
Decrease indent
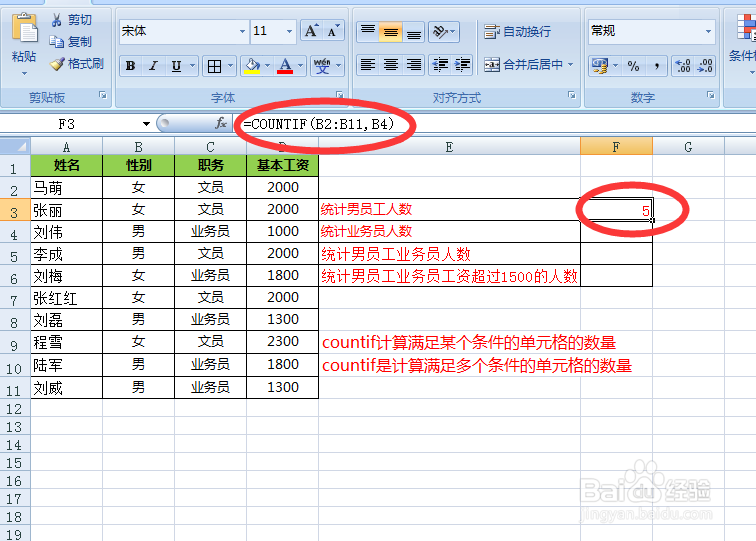[440, 65]
